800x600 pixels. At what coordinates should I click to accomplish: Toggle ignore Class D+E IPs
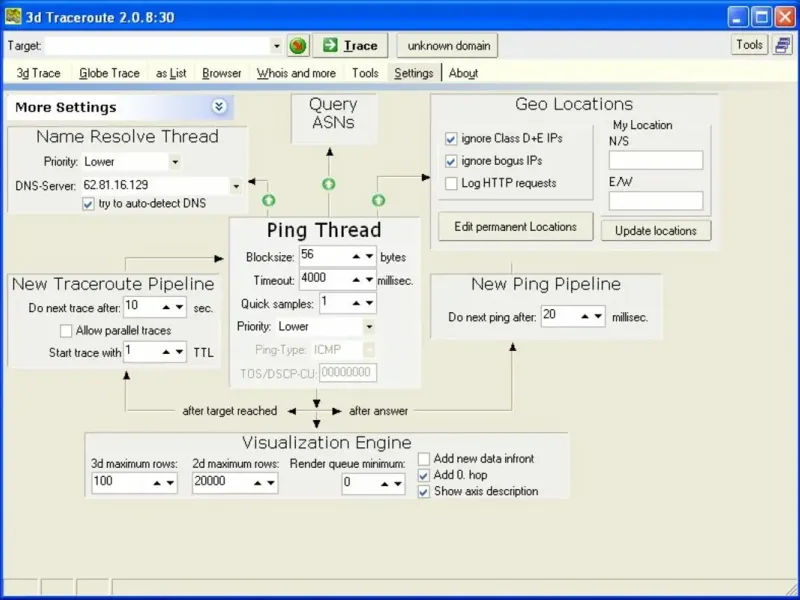coord(451,139)
